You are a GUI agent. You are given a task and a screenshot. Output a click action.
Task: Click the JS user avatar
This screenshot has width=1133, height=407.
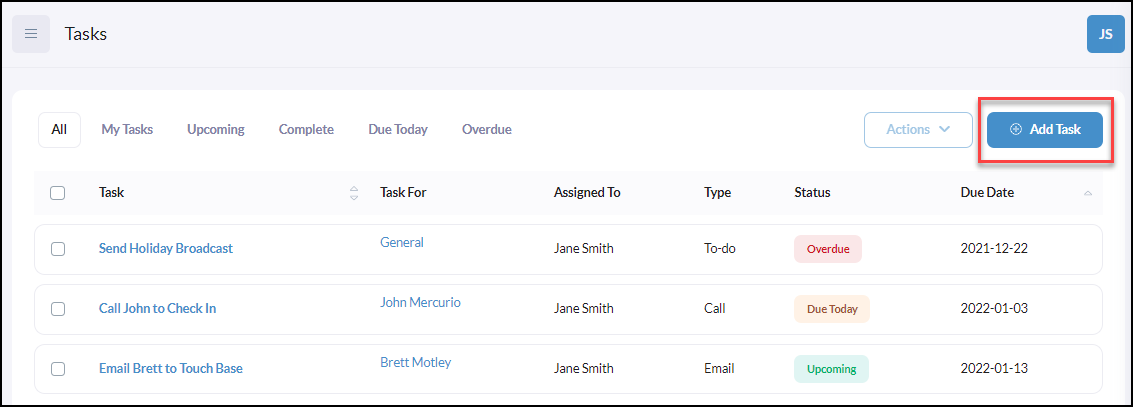pos(1106,34)
